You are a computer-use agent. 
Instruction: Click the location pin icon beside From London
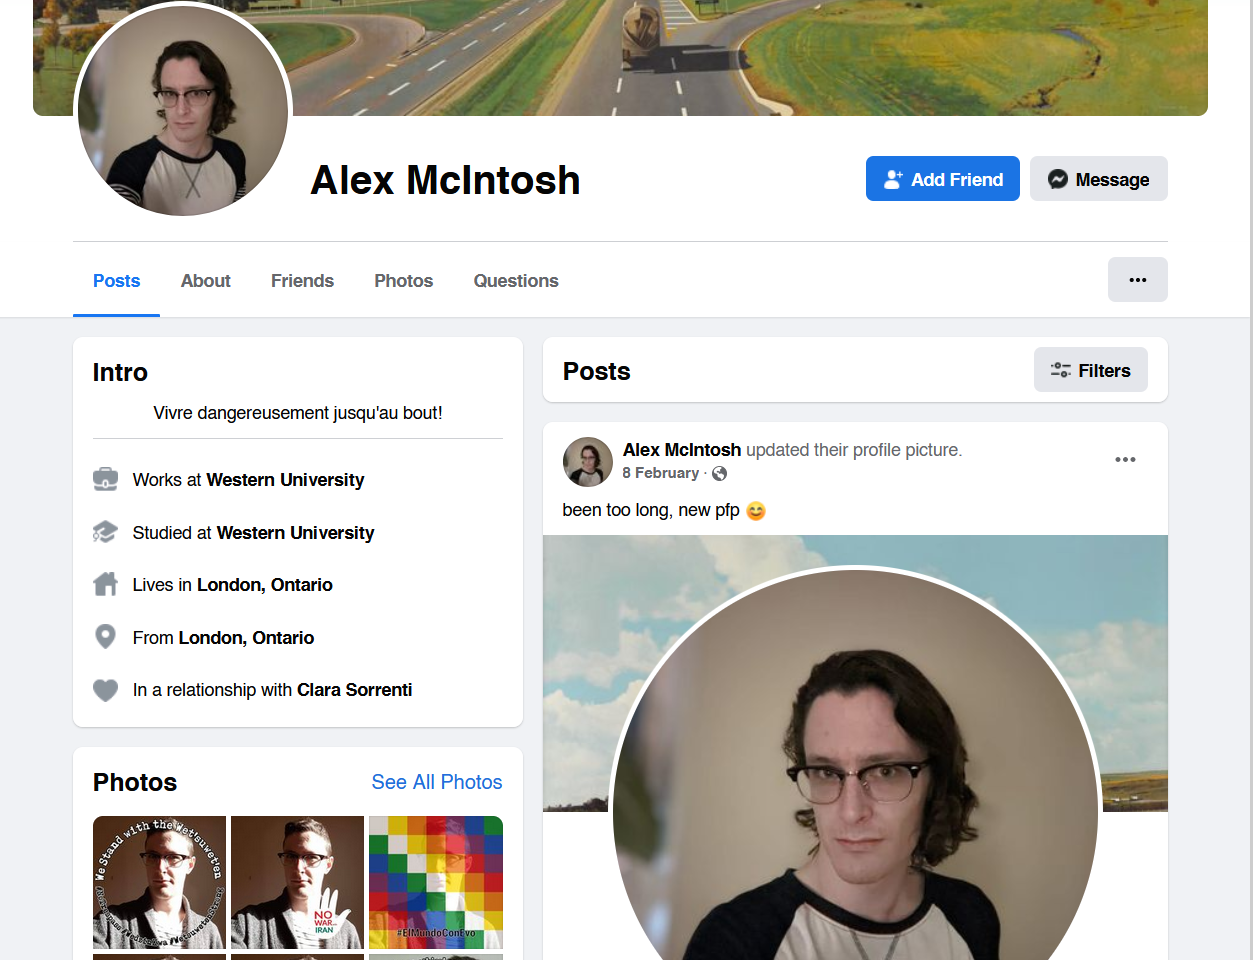(105, 637)
